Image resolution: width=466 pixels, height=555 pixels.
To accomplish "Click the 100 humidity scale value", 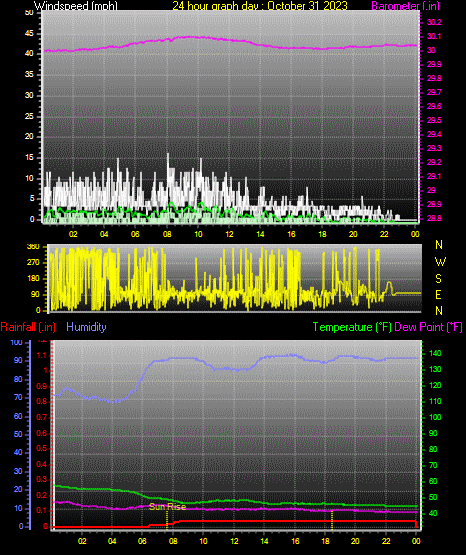I will tap(17, 342).
